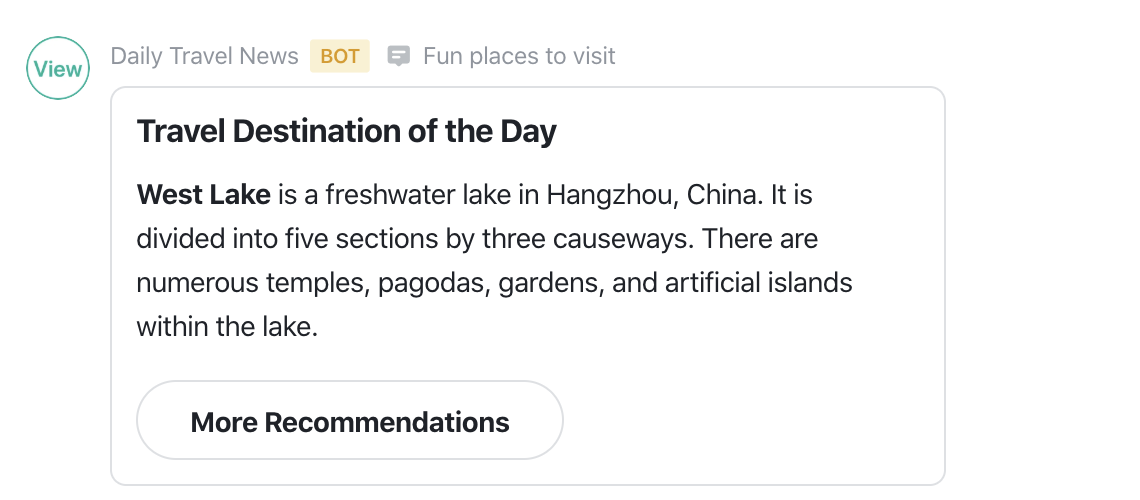
Task: Click empty card area right of More Recommendations
Action: 752,420
